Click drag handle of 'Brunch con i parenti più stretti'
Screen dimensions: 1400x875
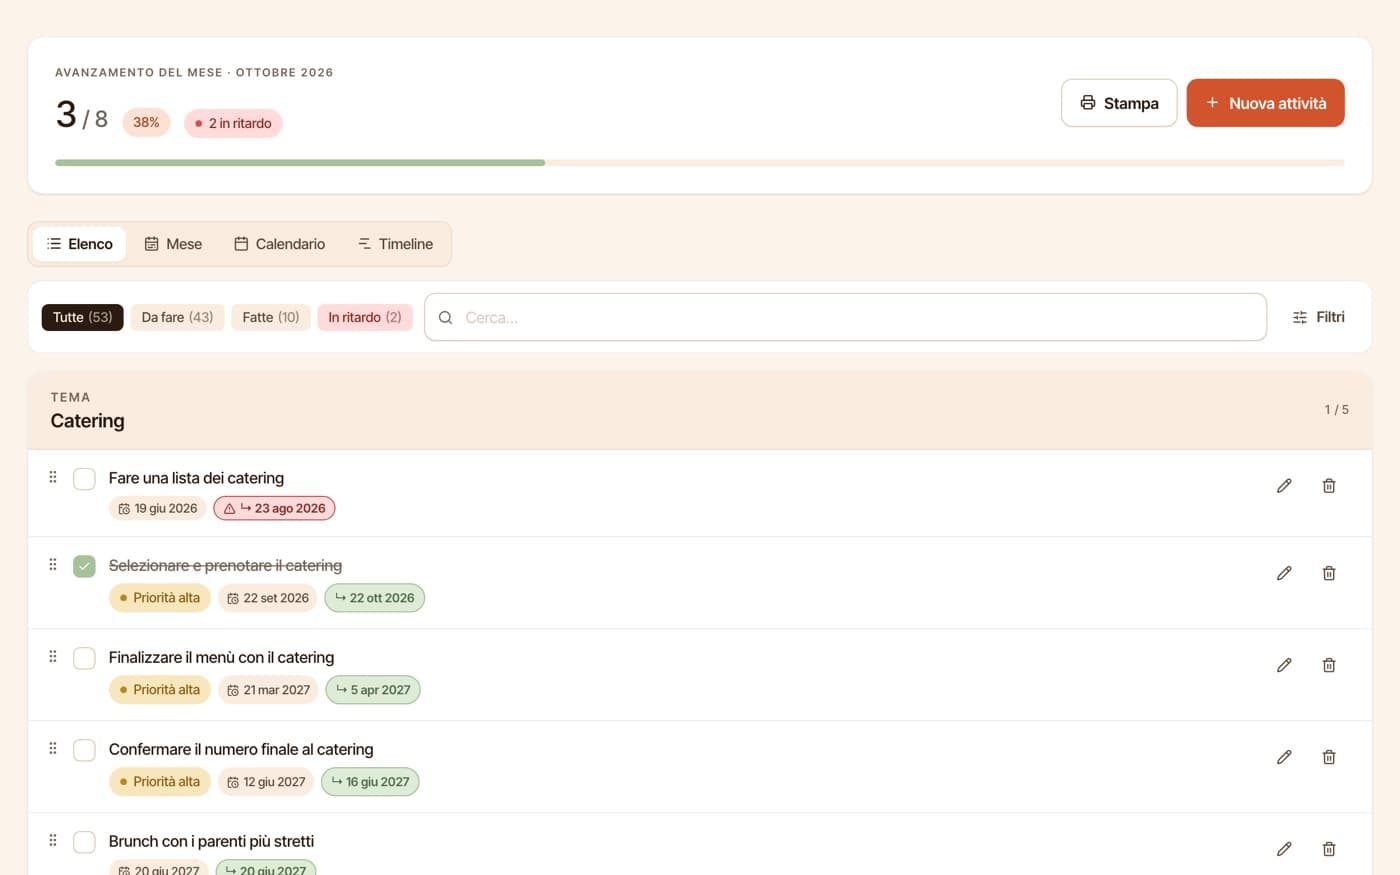coord(53,841)
